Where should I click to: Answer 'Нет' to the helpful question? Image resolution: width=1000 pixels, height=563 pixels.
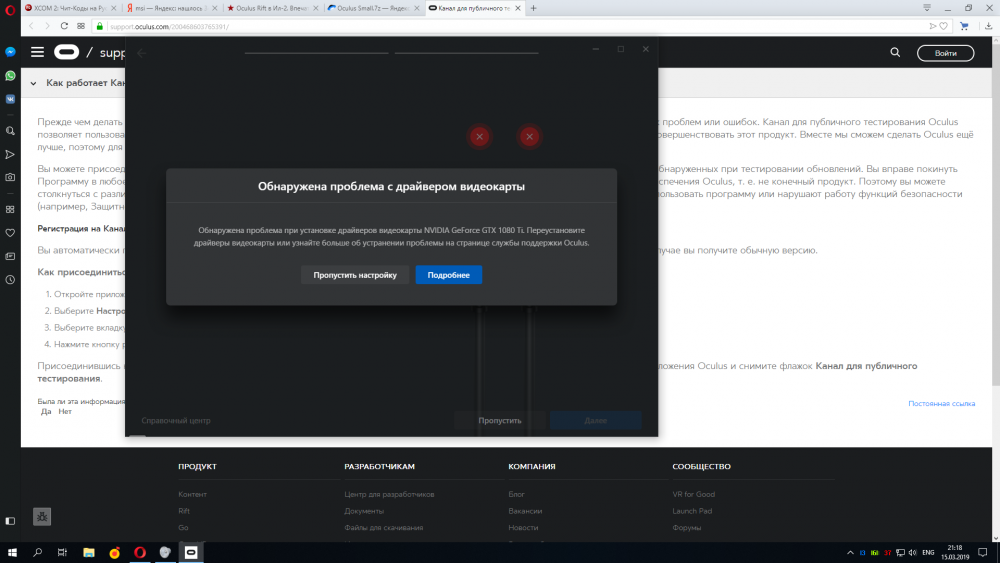(x=65, y=412)
